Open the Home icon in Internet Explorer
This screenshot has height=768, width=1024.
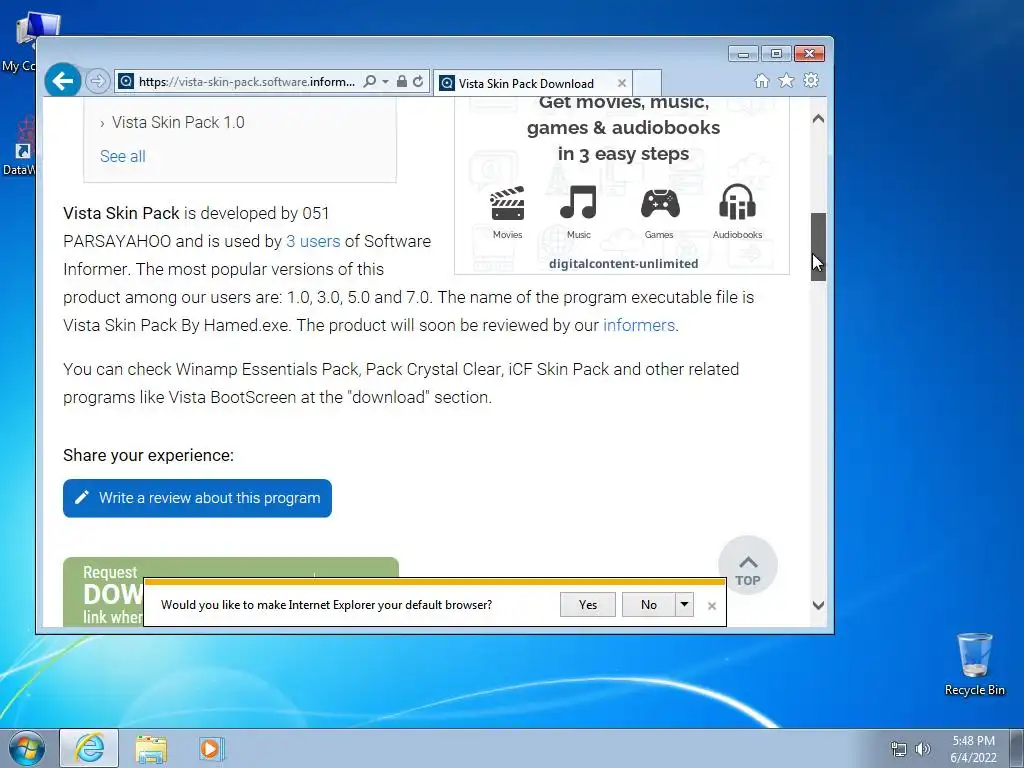point(761,80)
